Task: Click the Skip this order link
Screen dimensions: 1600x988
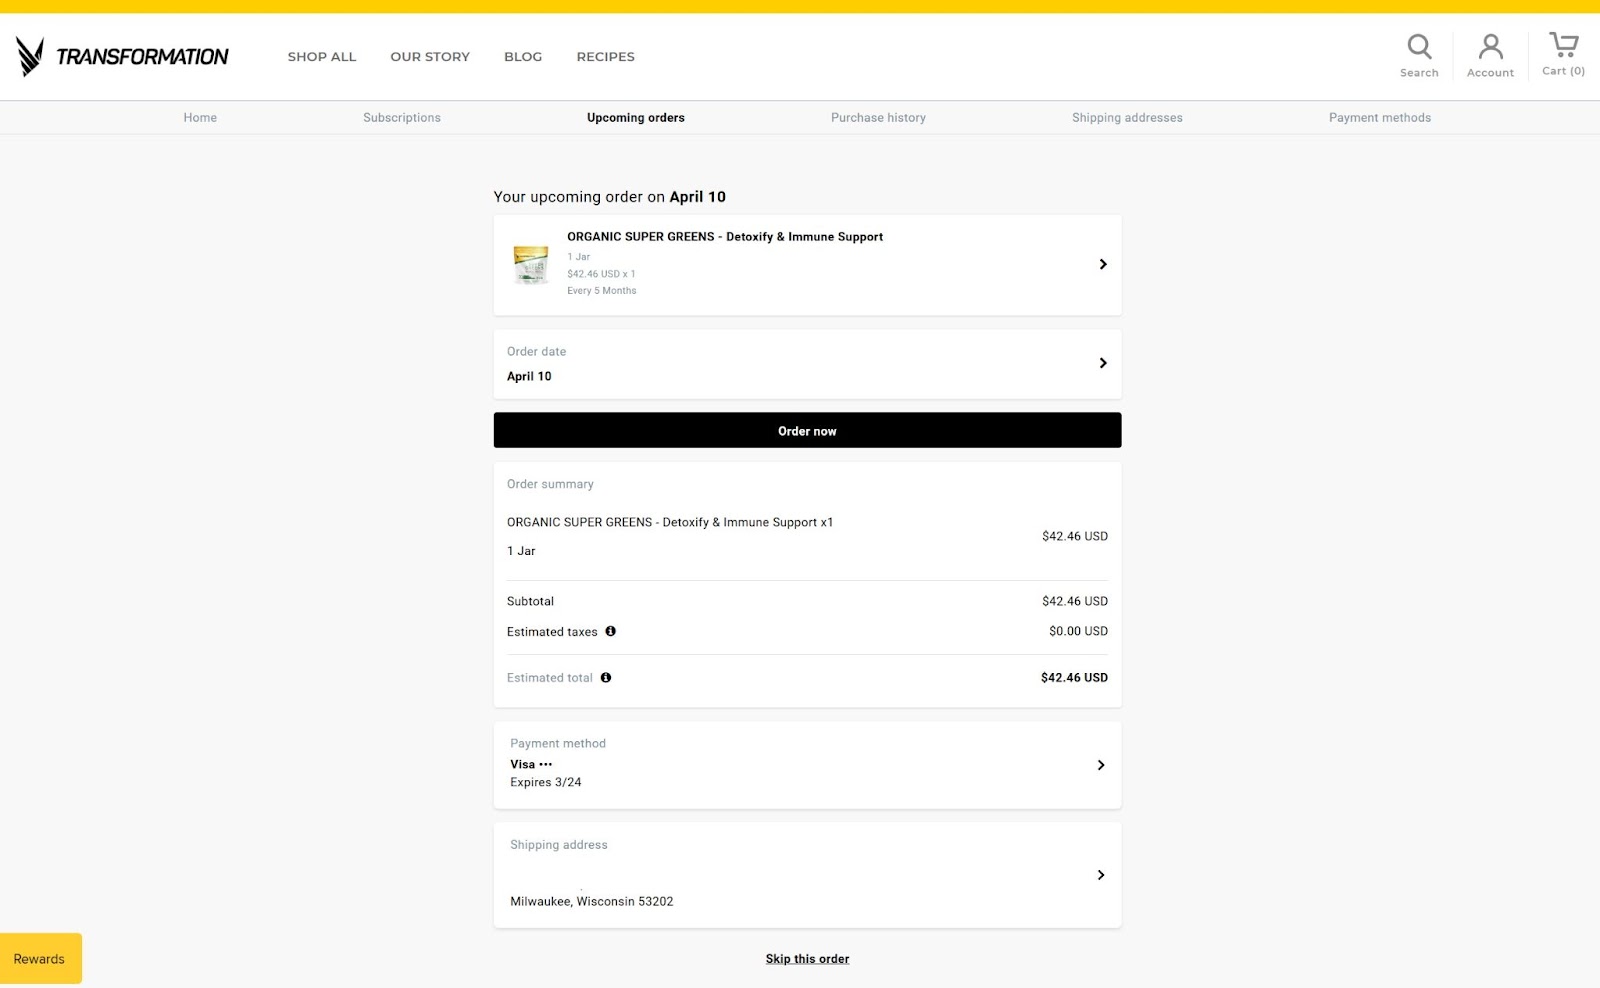Action: point(807,959)
